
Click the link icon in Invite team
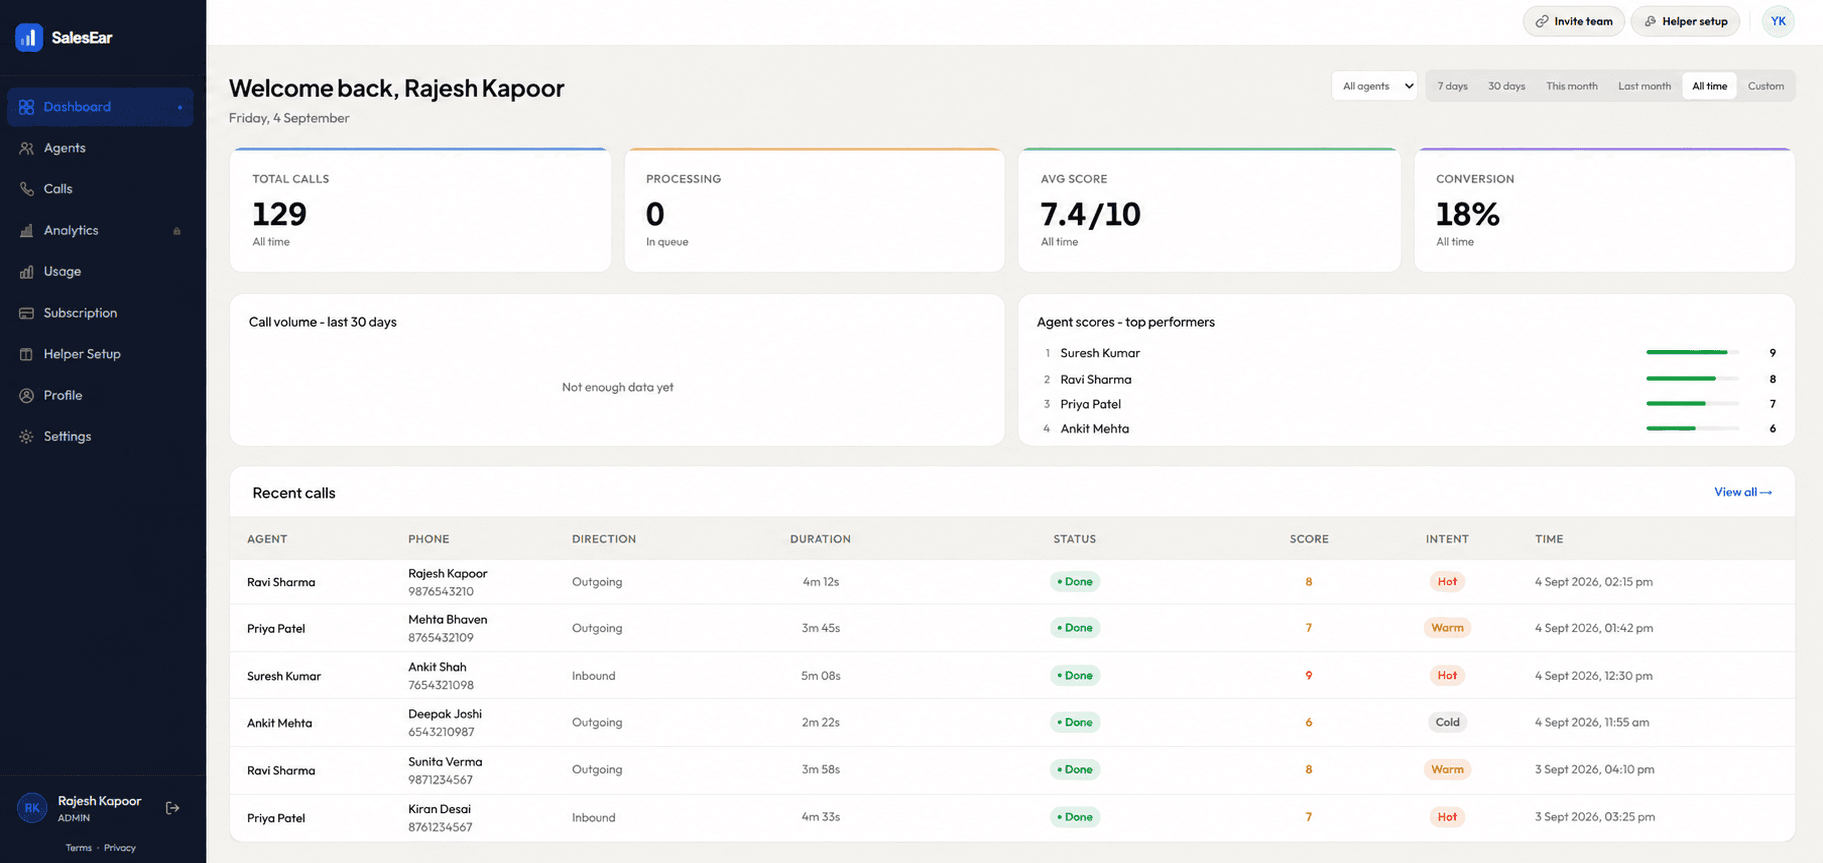click(1542, 21)
